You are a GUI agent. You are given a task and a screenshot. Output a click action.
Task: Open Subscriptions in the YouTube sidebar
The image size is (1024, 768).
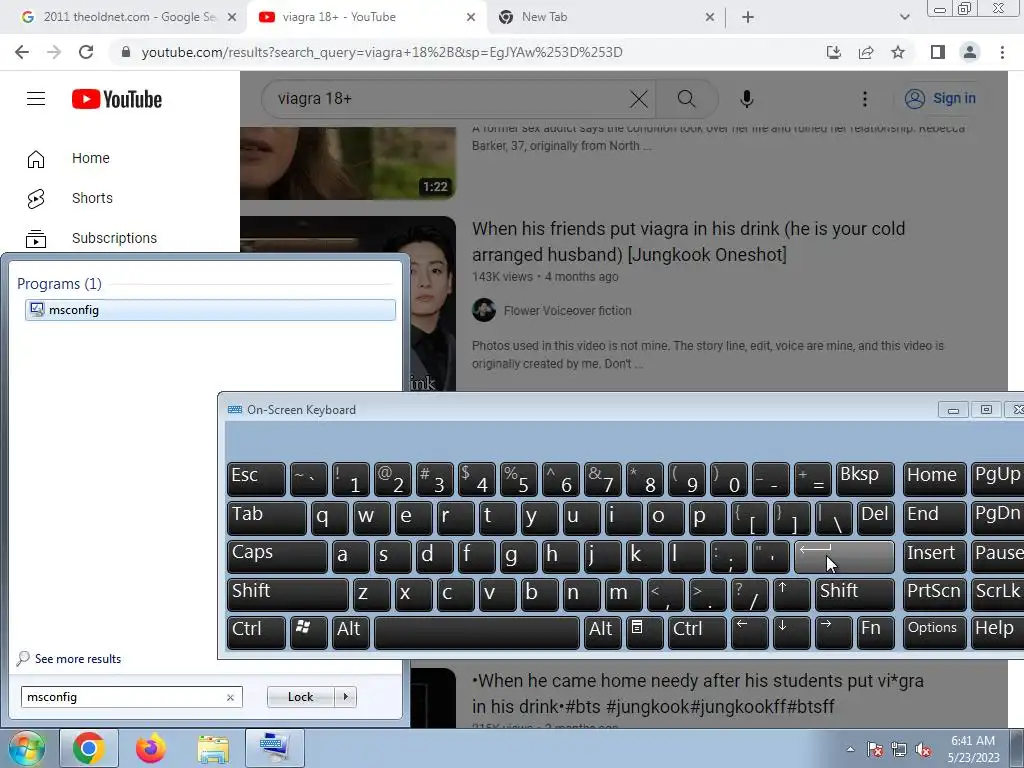(x=114, y=238)
